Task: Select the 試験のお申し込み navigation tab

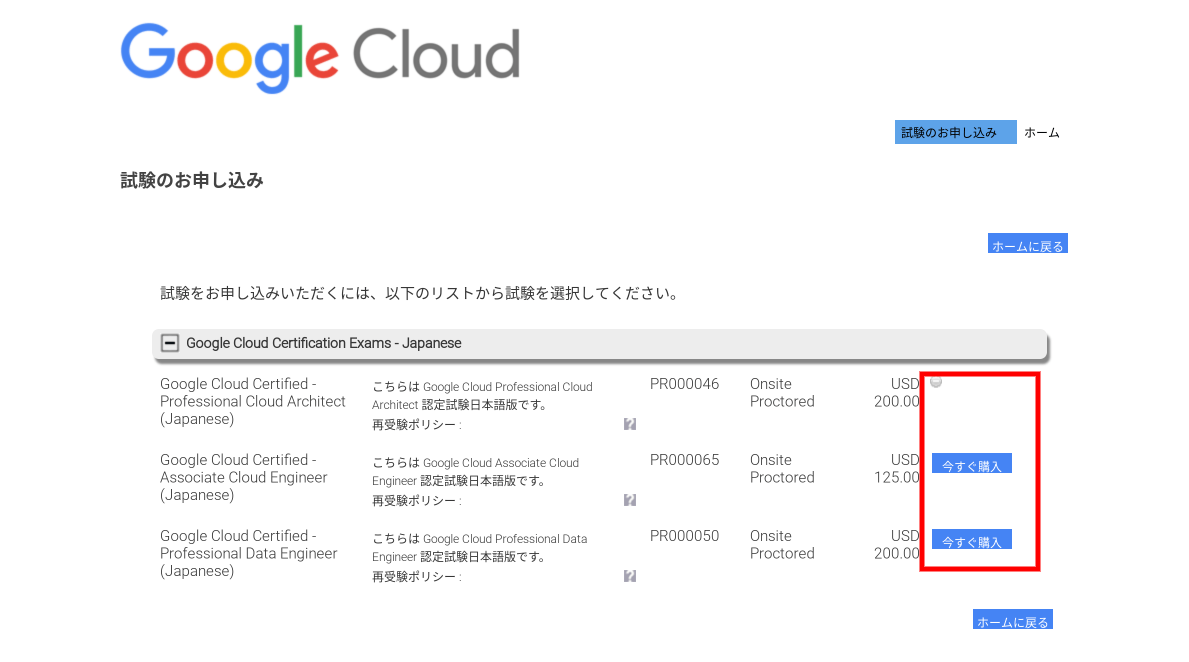Action: (955, 132)
